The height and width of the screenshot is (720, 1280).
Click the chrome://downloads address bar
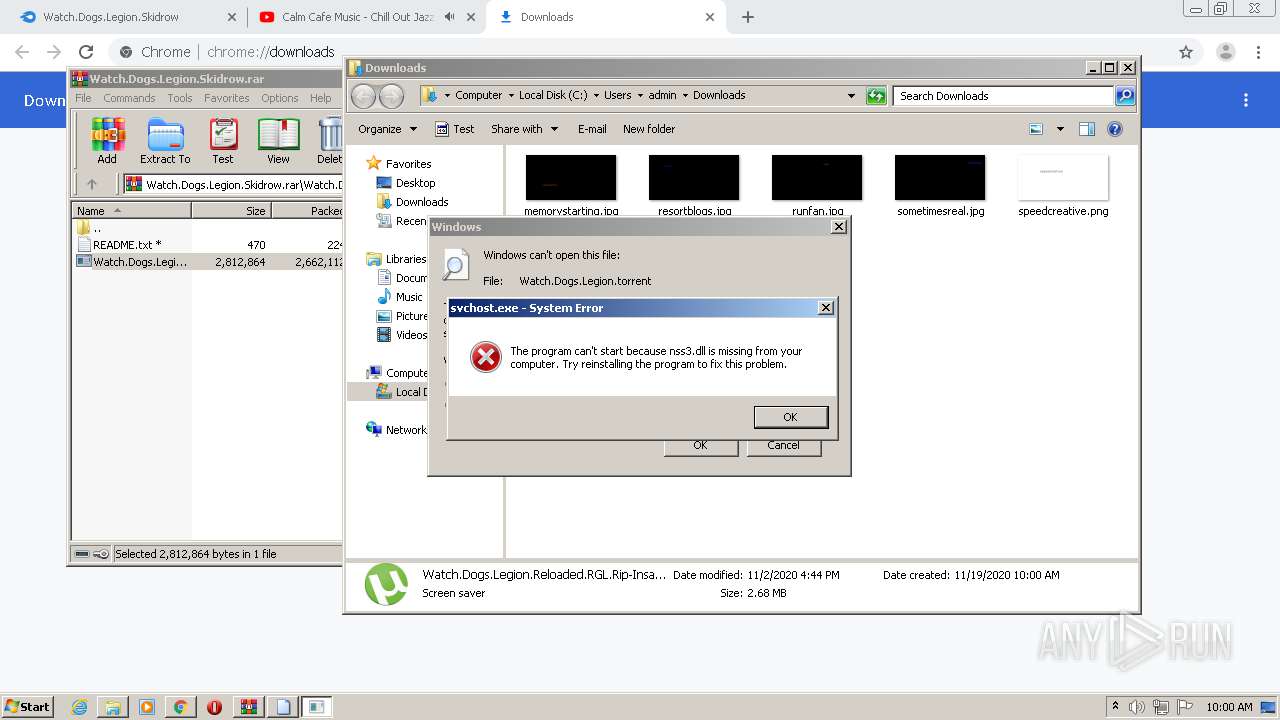coord(640,52)
